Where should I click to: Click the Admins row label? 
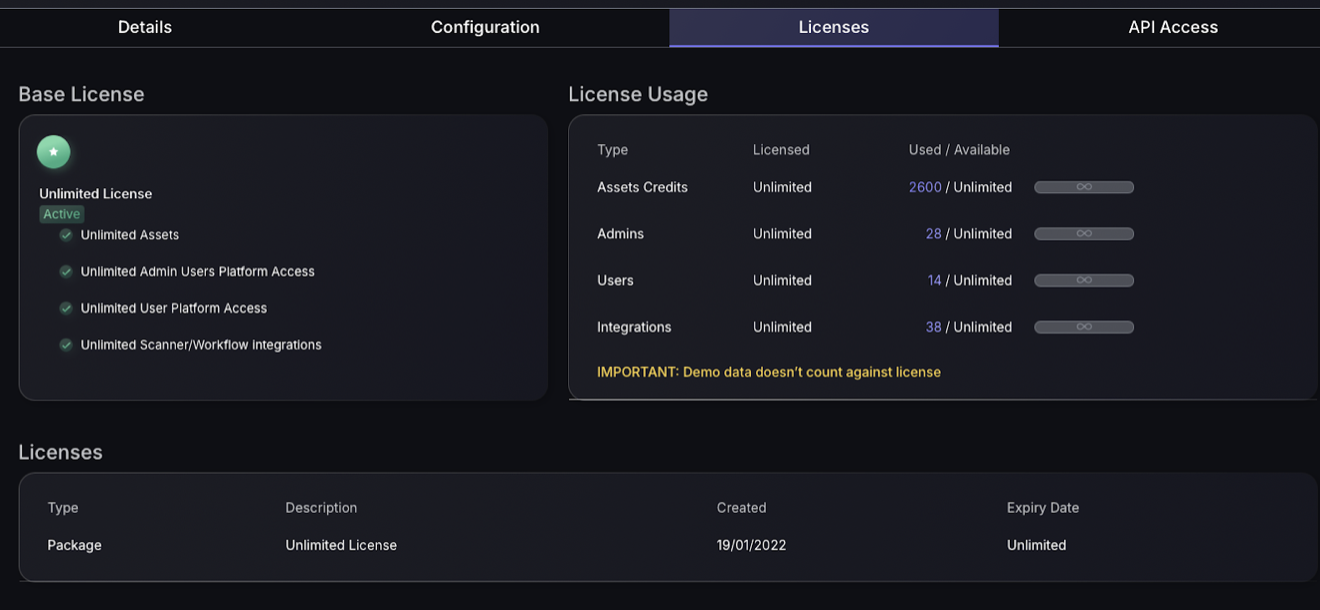click(620, 234)
